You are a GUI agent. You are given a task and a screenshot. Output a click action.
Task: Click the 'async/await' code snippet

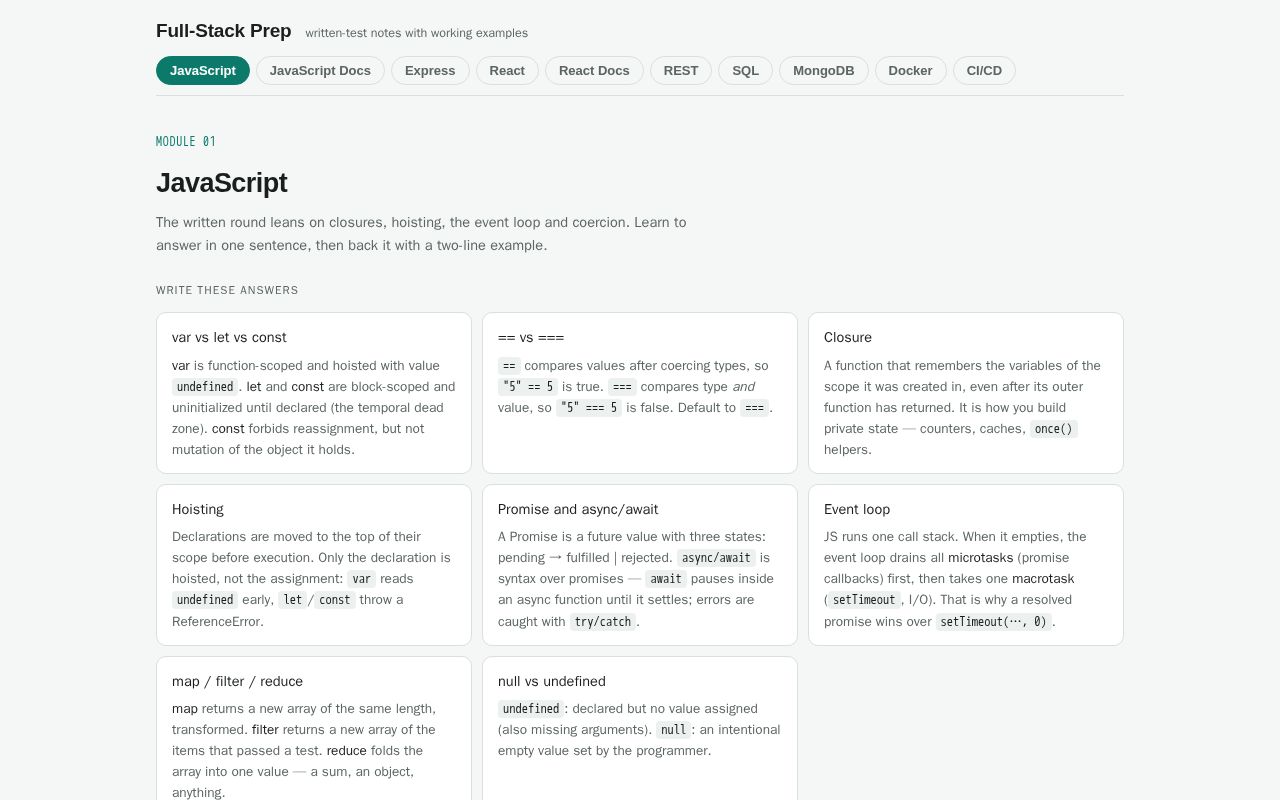click(x=716, y=558)
